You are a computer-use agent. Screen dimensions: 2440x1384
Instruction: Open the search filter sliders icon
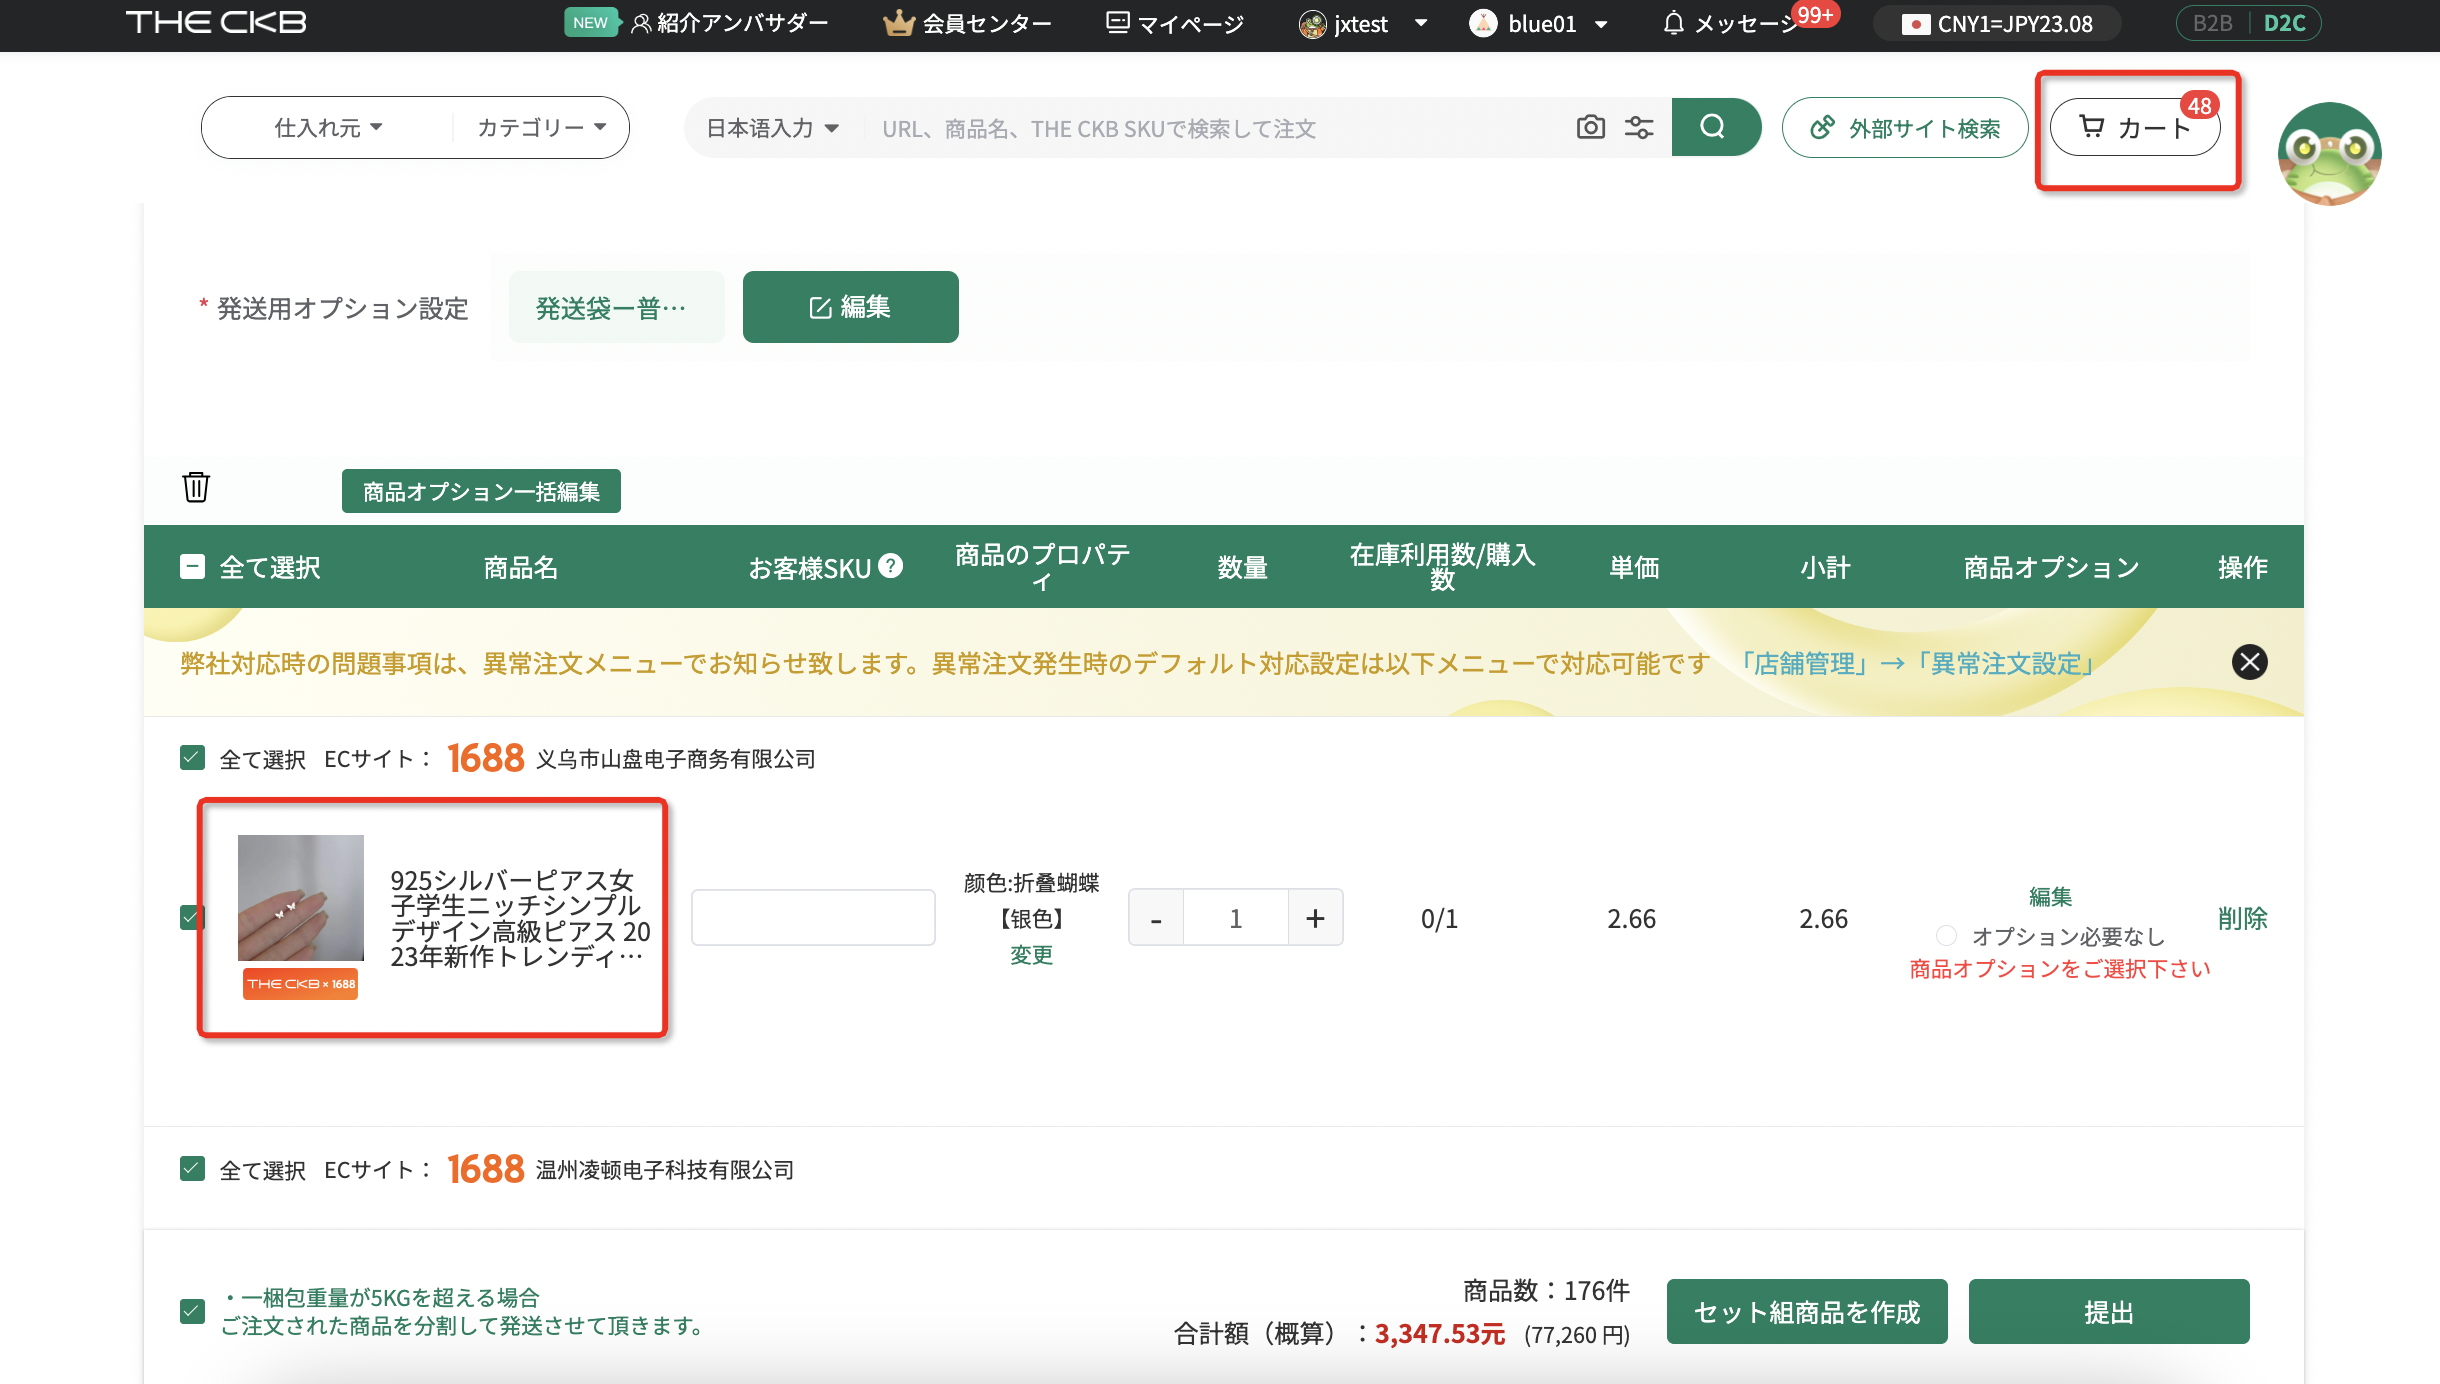pos(1639,127)
